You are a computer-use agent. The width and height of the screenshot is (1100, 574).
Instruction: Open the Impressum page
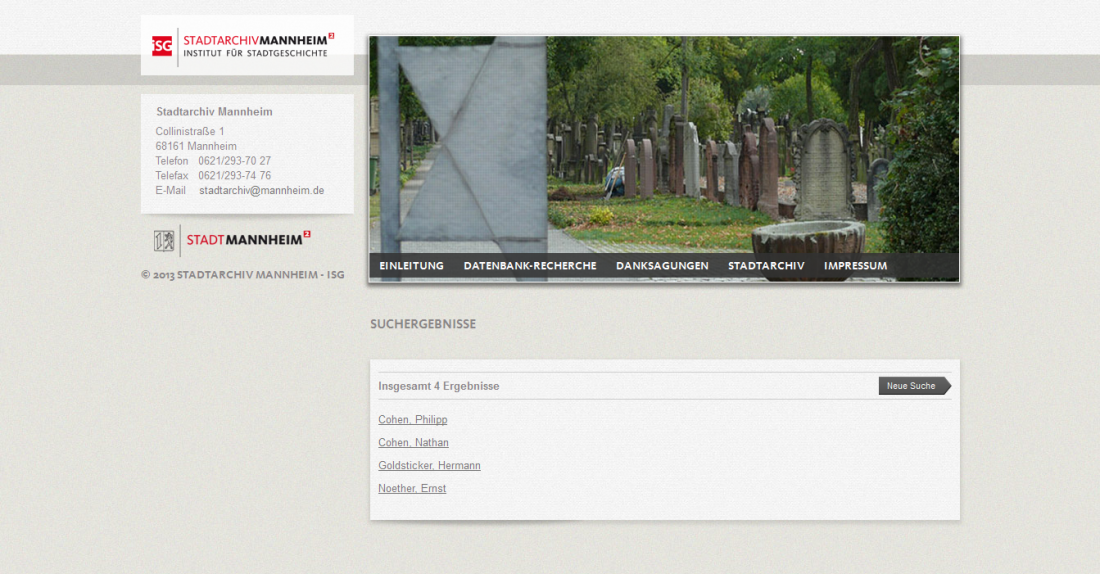(x=855, y=266)
